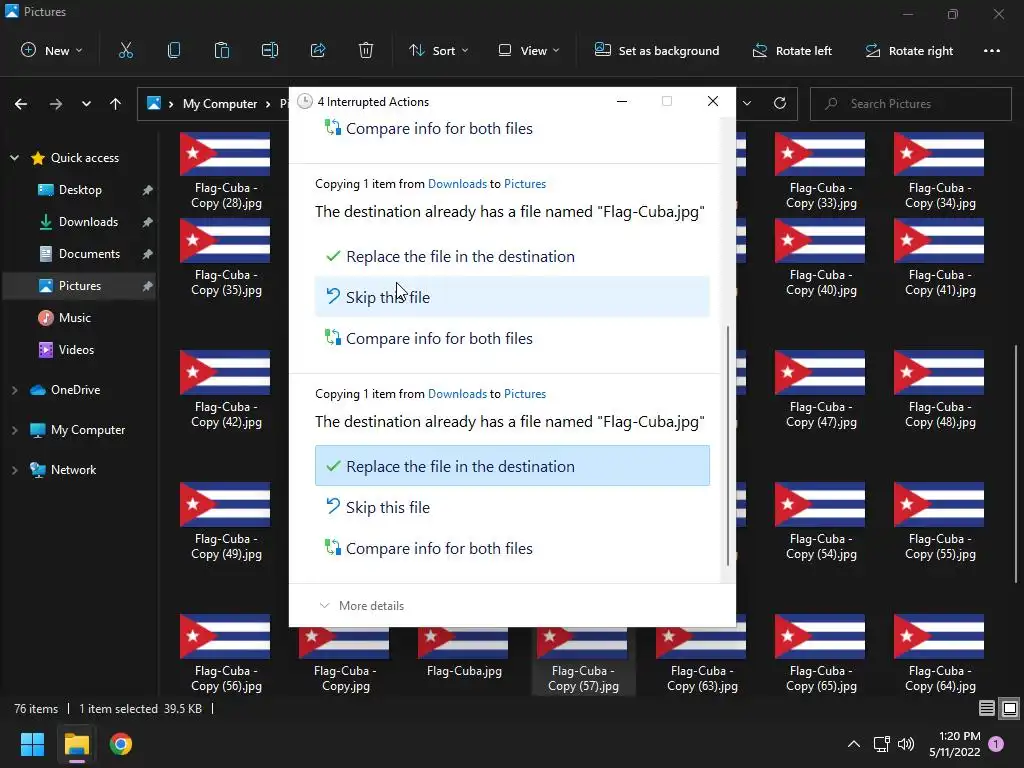The image size is (1024, 768).
Task: Close the Interrupted Actions dialog
Action: (x=713, y=101)
